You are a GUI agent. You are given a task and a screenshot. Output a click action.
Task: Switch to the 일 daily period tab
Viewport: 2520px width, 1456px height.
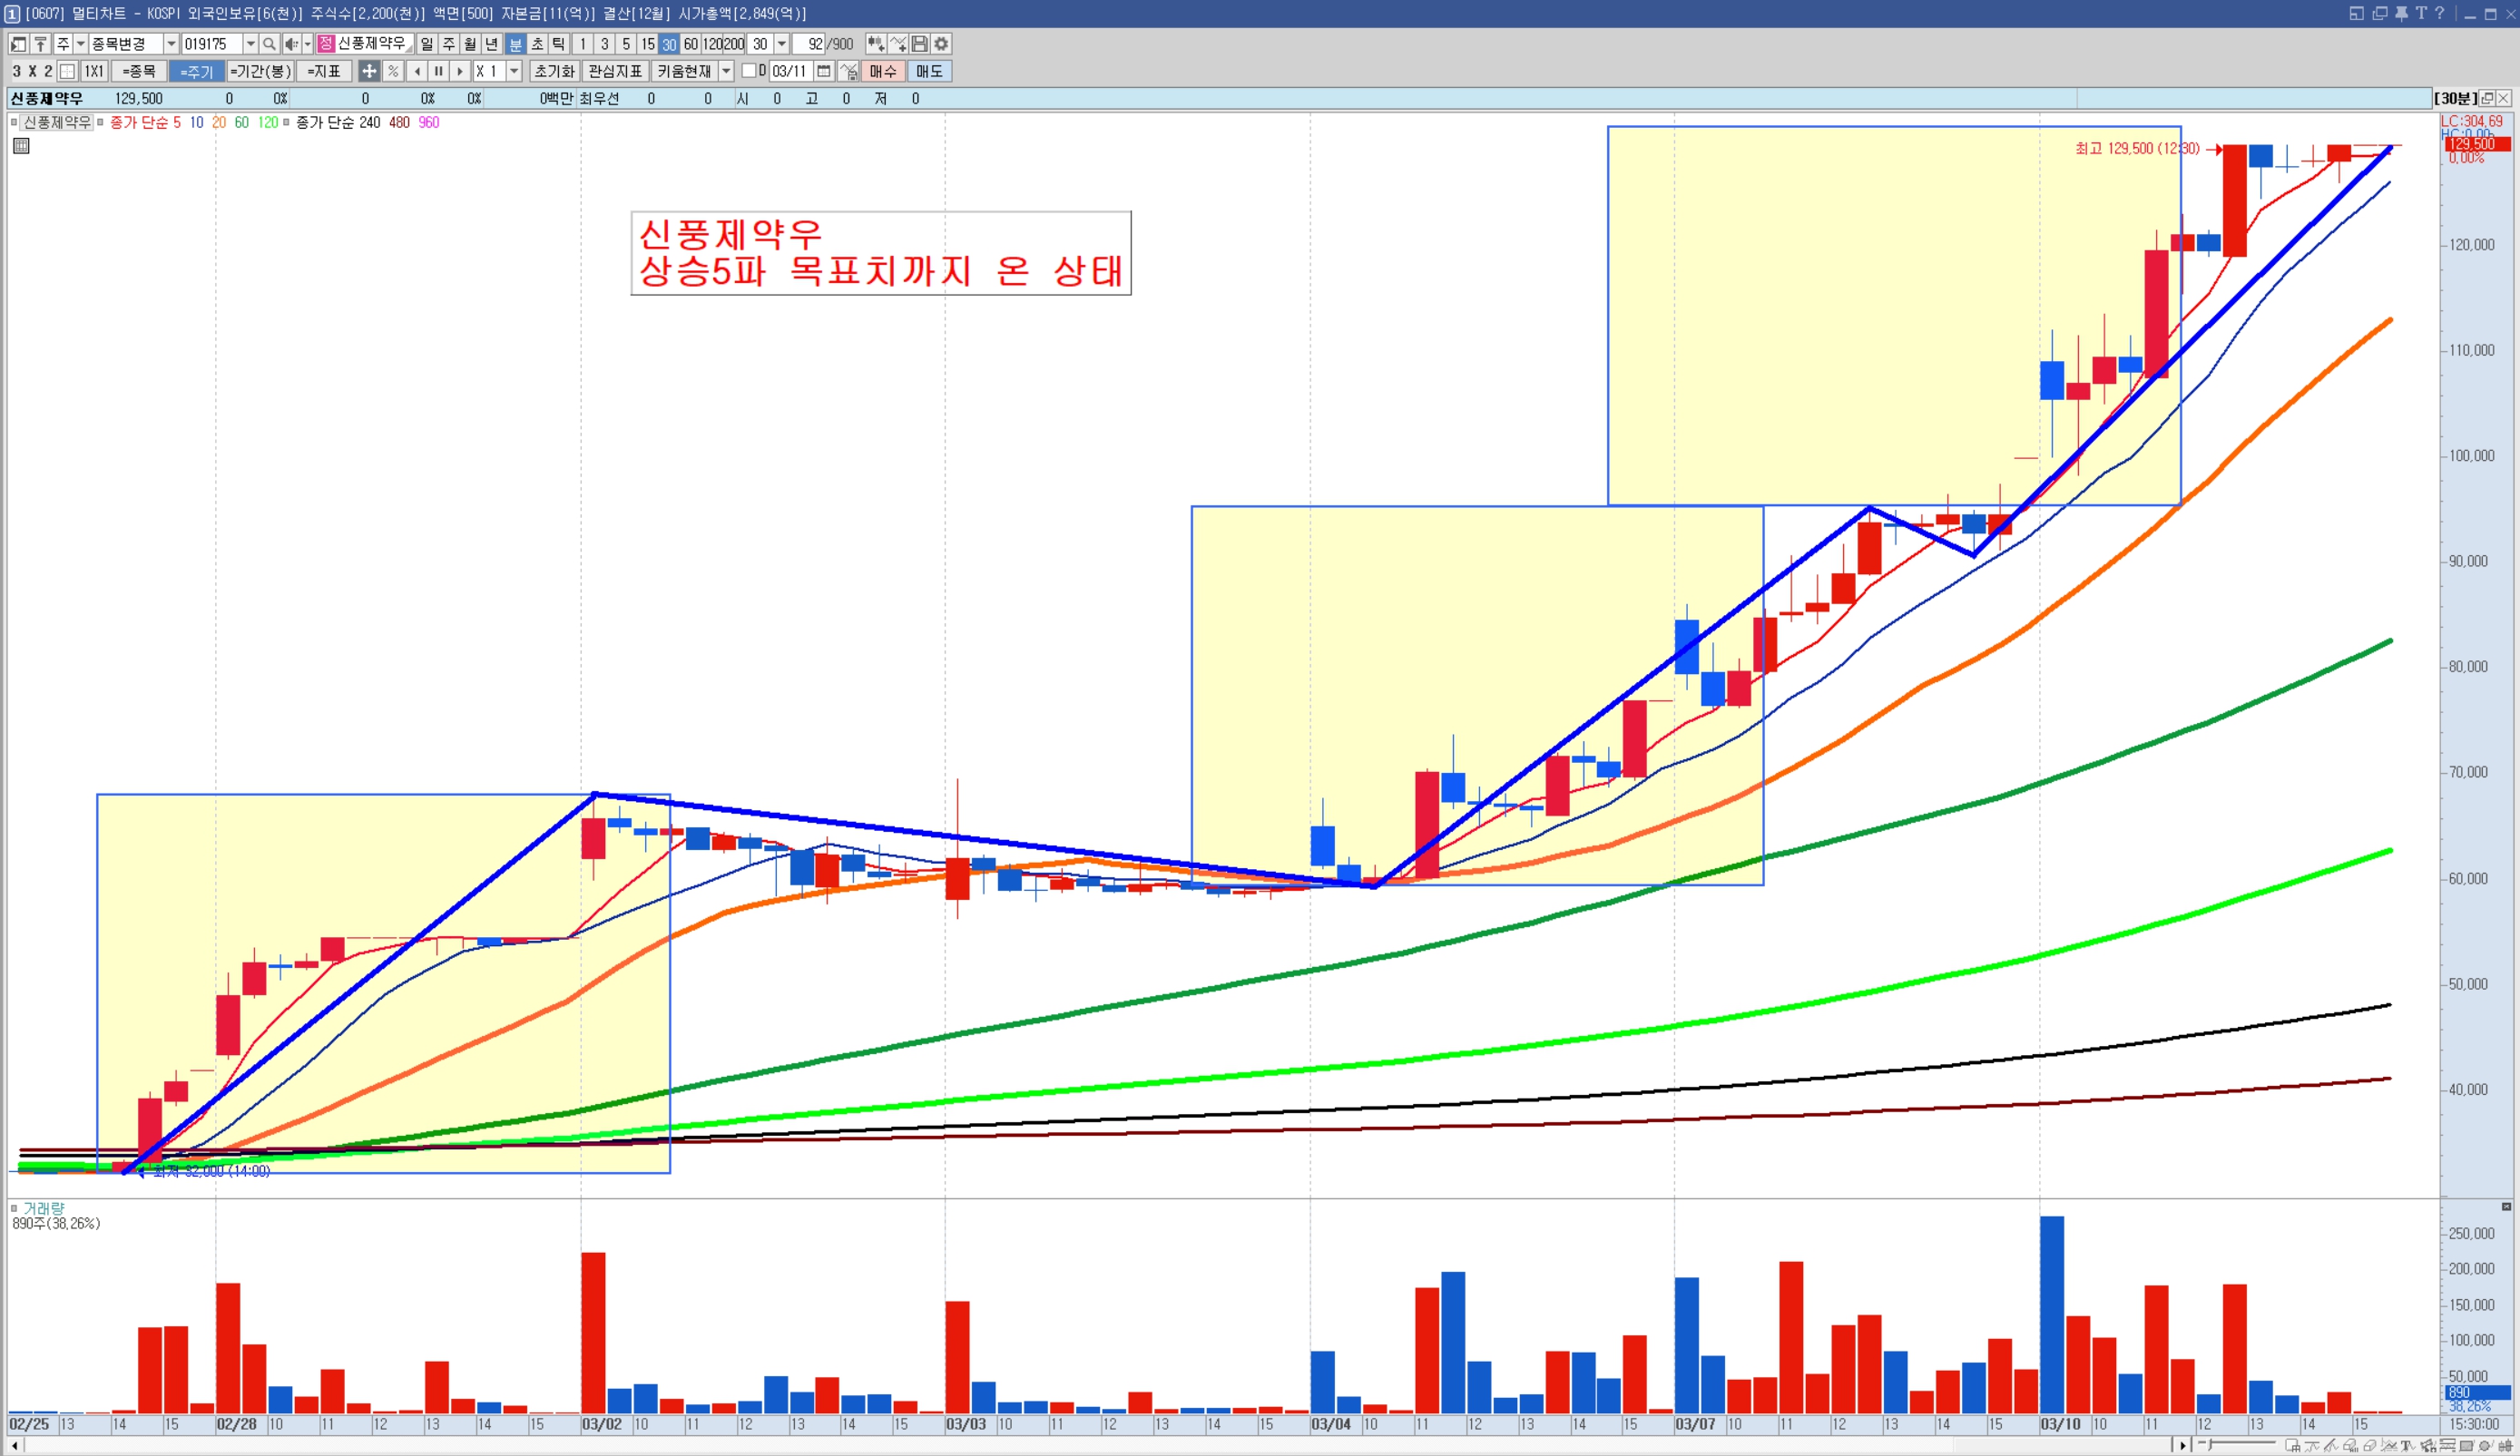pos(427,44)
